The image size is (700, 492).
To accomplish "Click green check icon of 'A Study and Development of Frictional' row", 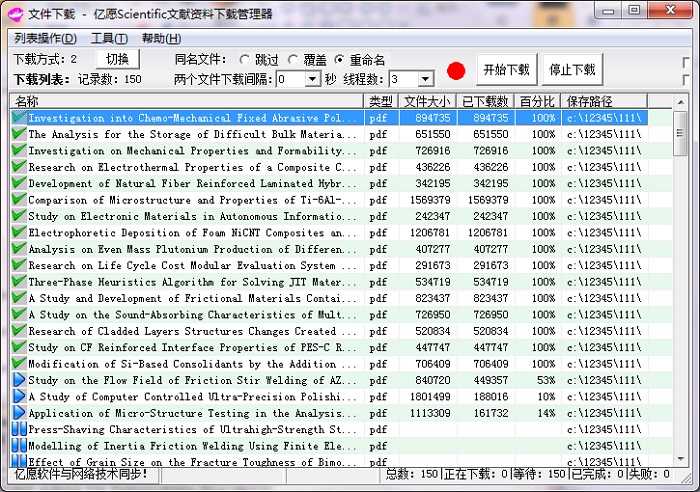I will tap(19, 298).
